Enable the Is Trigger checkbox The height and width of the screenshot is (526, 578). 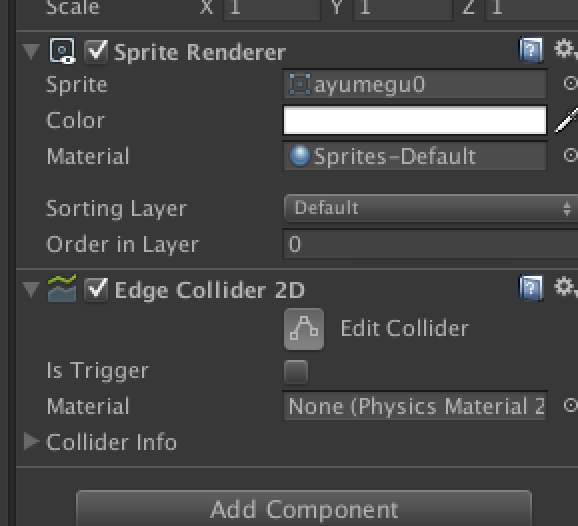point(296,372)
